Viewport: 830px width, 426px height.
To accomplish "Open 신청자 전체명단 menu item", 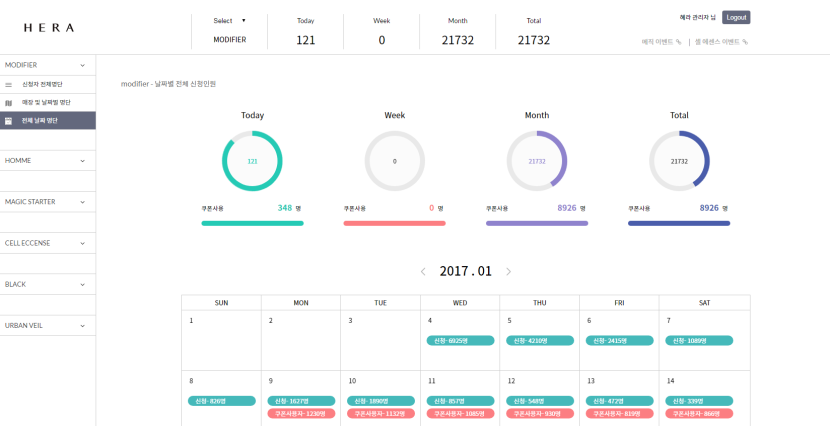I will (48, 85).
